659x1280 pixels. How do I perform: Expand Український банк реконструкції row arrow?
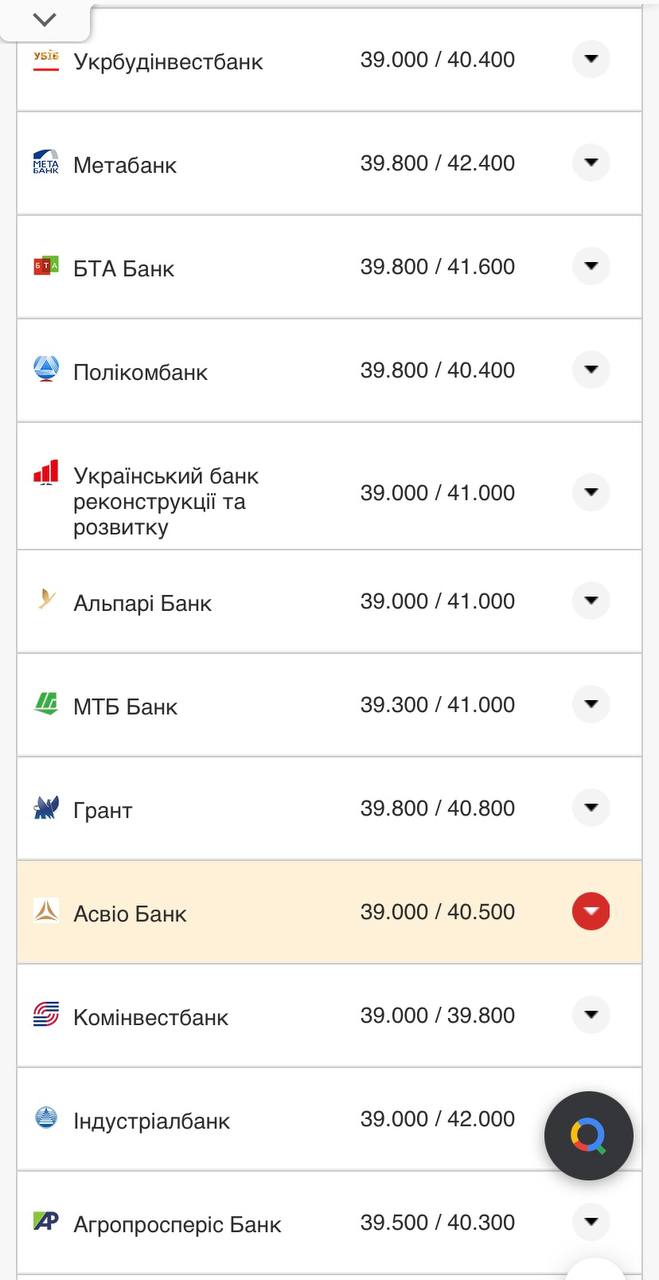(591, 492)
